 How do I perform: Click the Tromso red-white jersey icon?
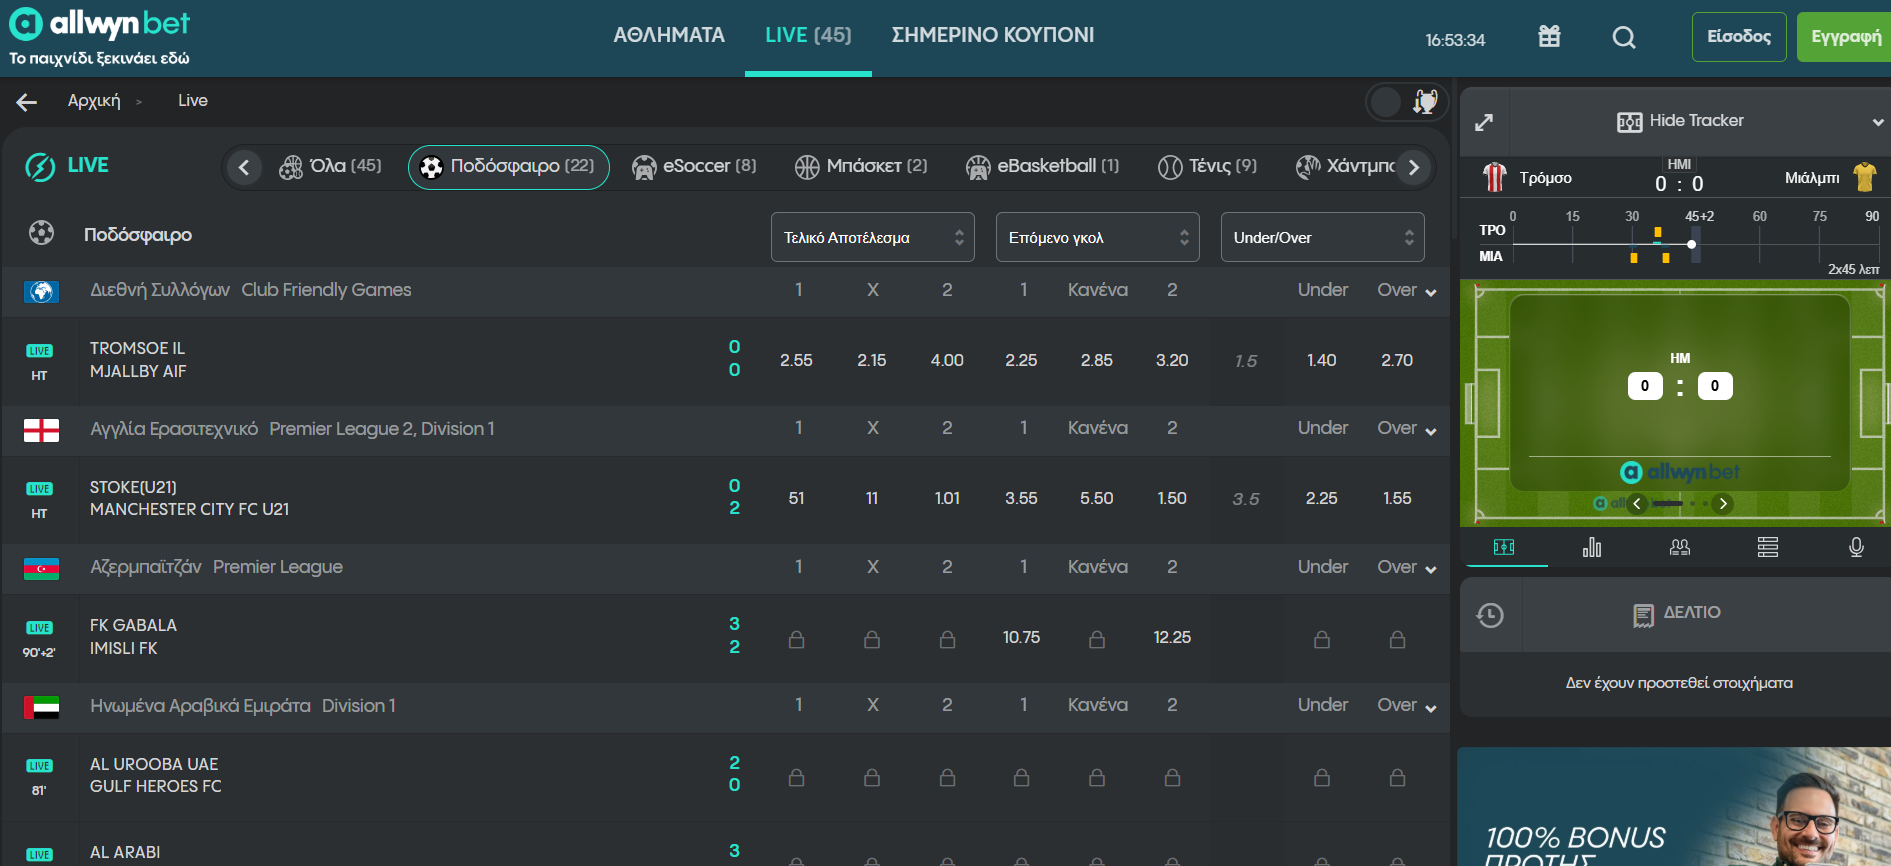[x=1494, y=177]
